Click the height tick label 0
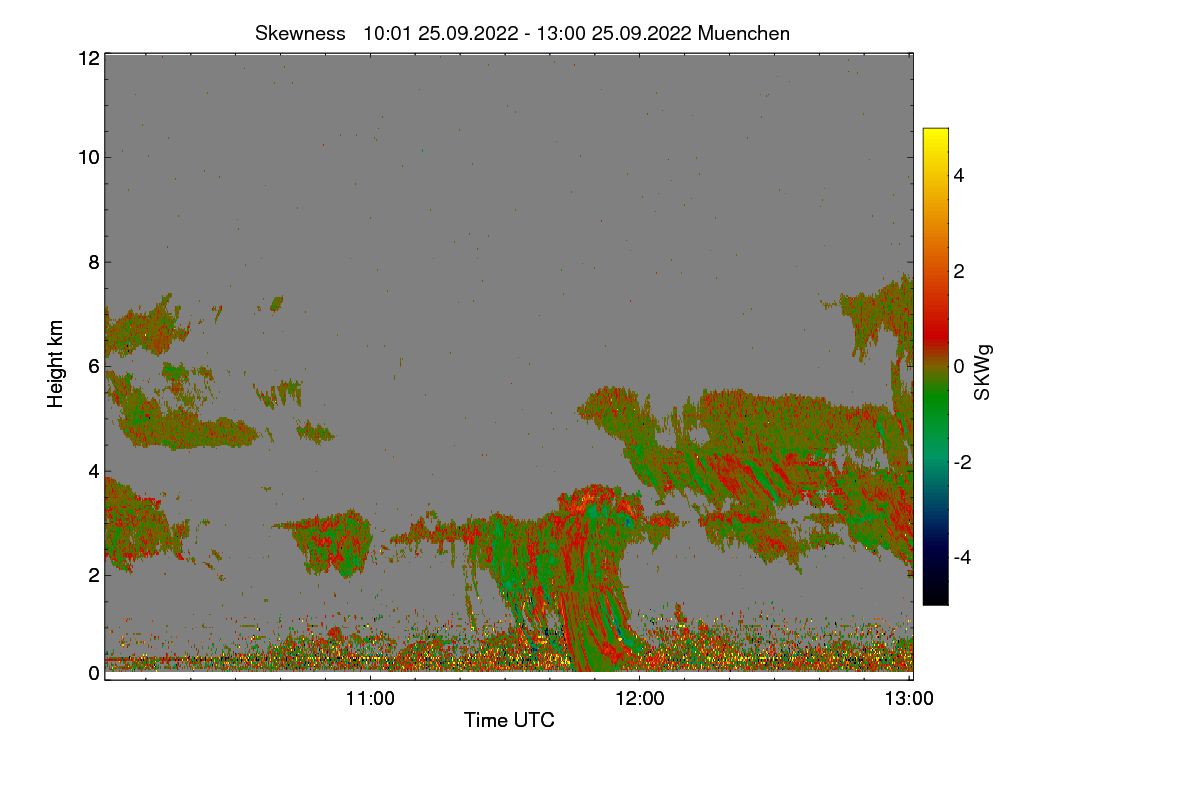 click(94, 673)
